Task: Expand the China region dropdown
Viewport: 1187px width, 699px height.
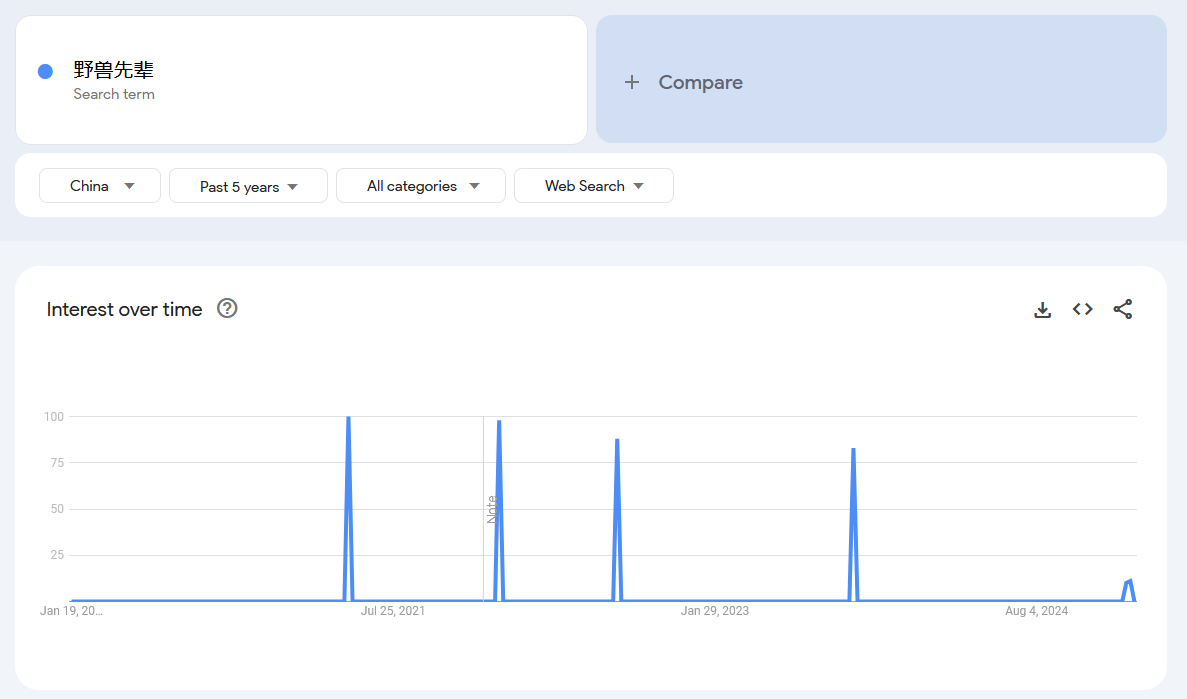Action: (x=100, y=186)
